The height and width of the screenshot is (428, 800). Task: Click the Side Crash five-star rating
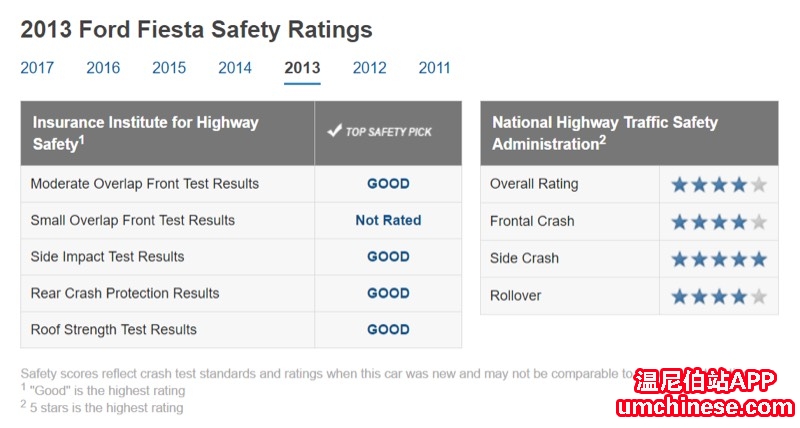pos(719,259)
